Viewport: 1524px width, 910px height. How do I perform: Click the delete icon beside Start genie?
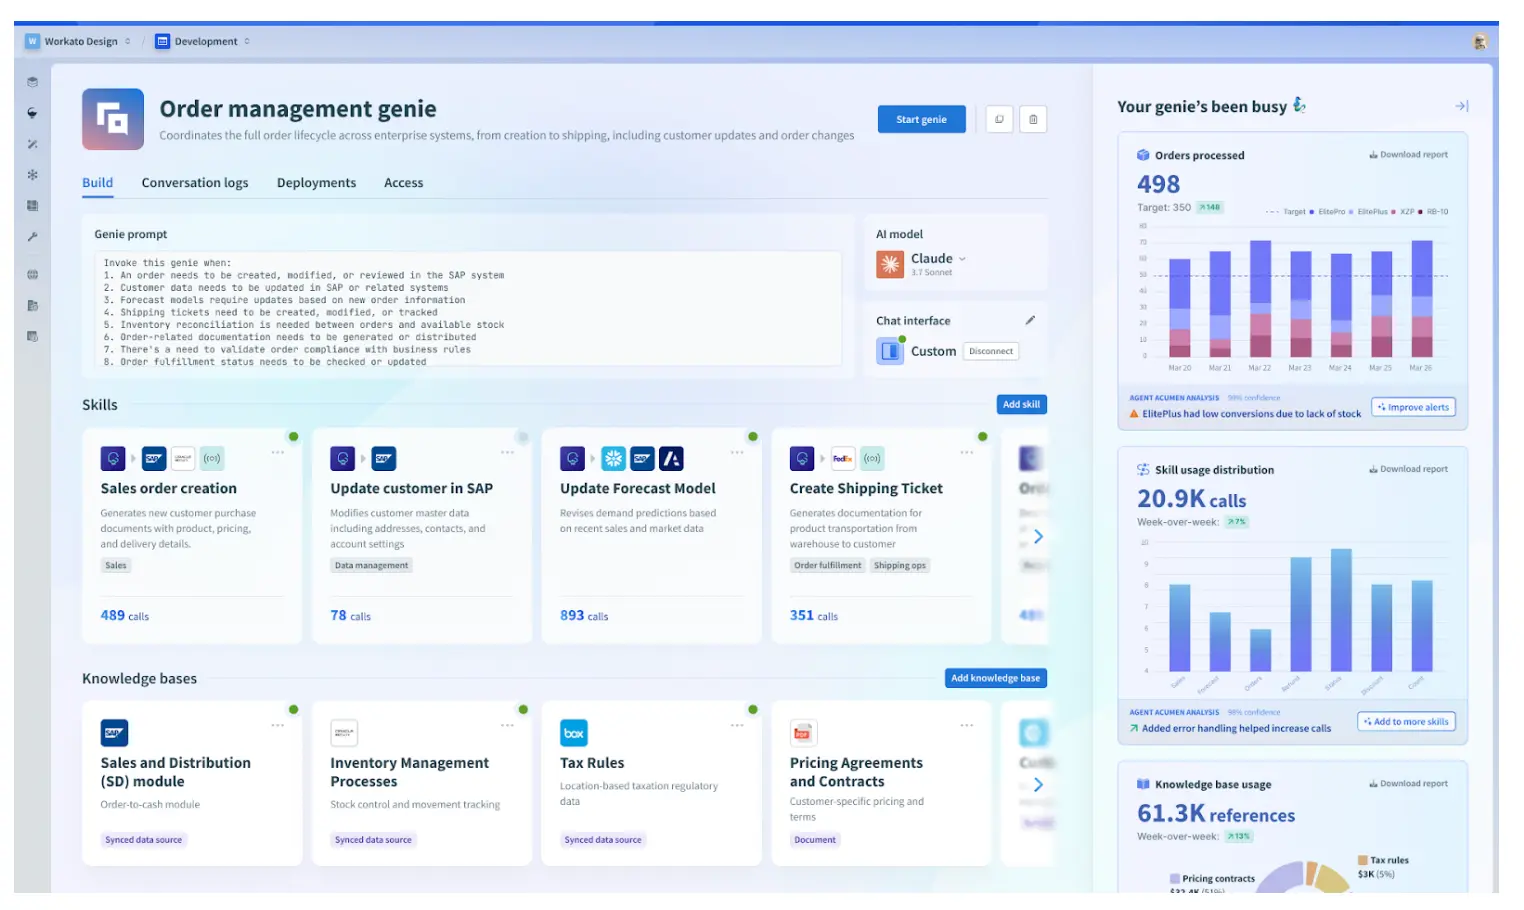(x=1033, y=118)
